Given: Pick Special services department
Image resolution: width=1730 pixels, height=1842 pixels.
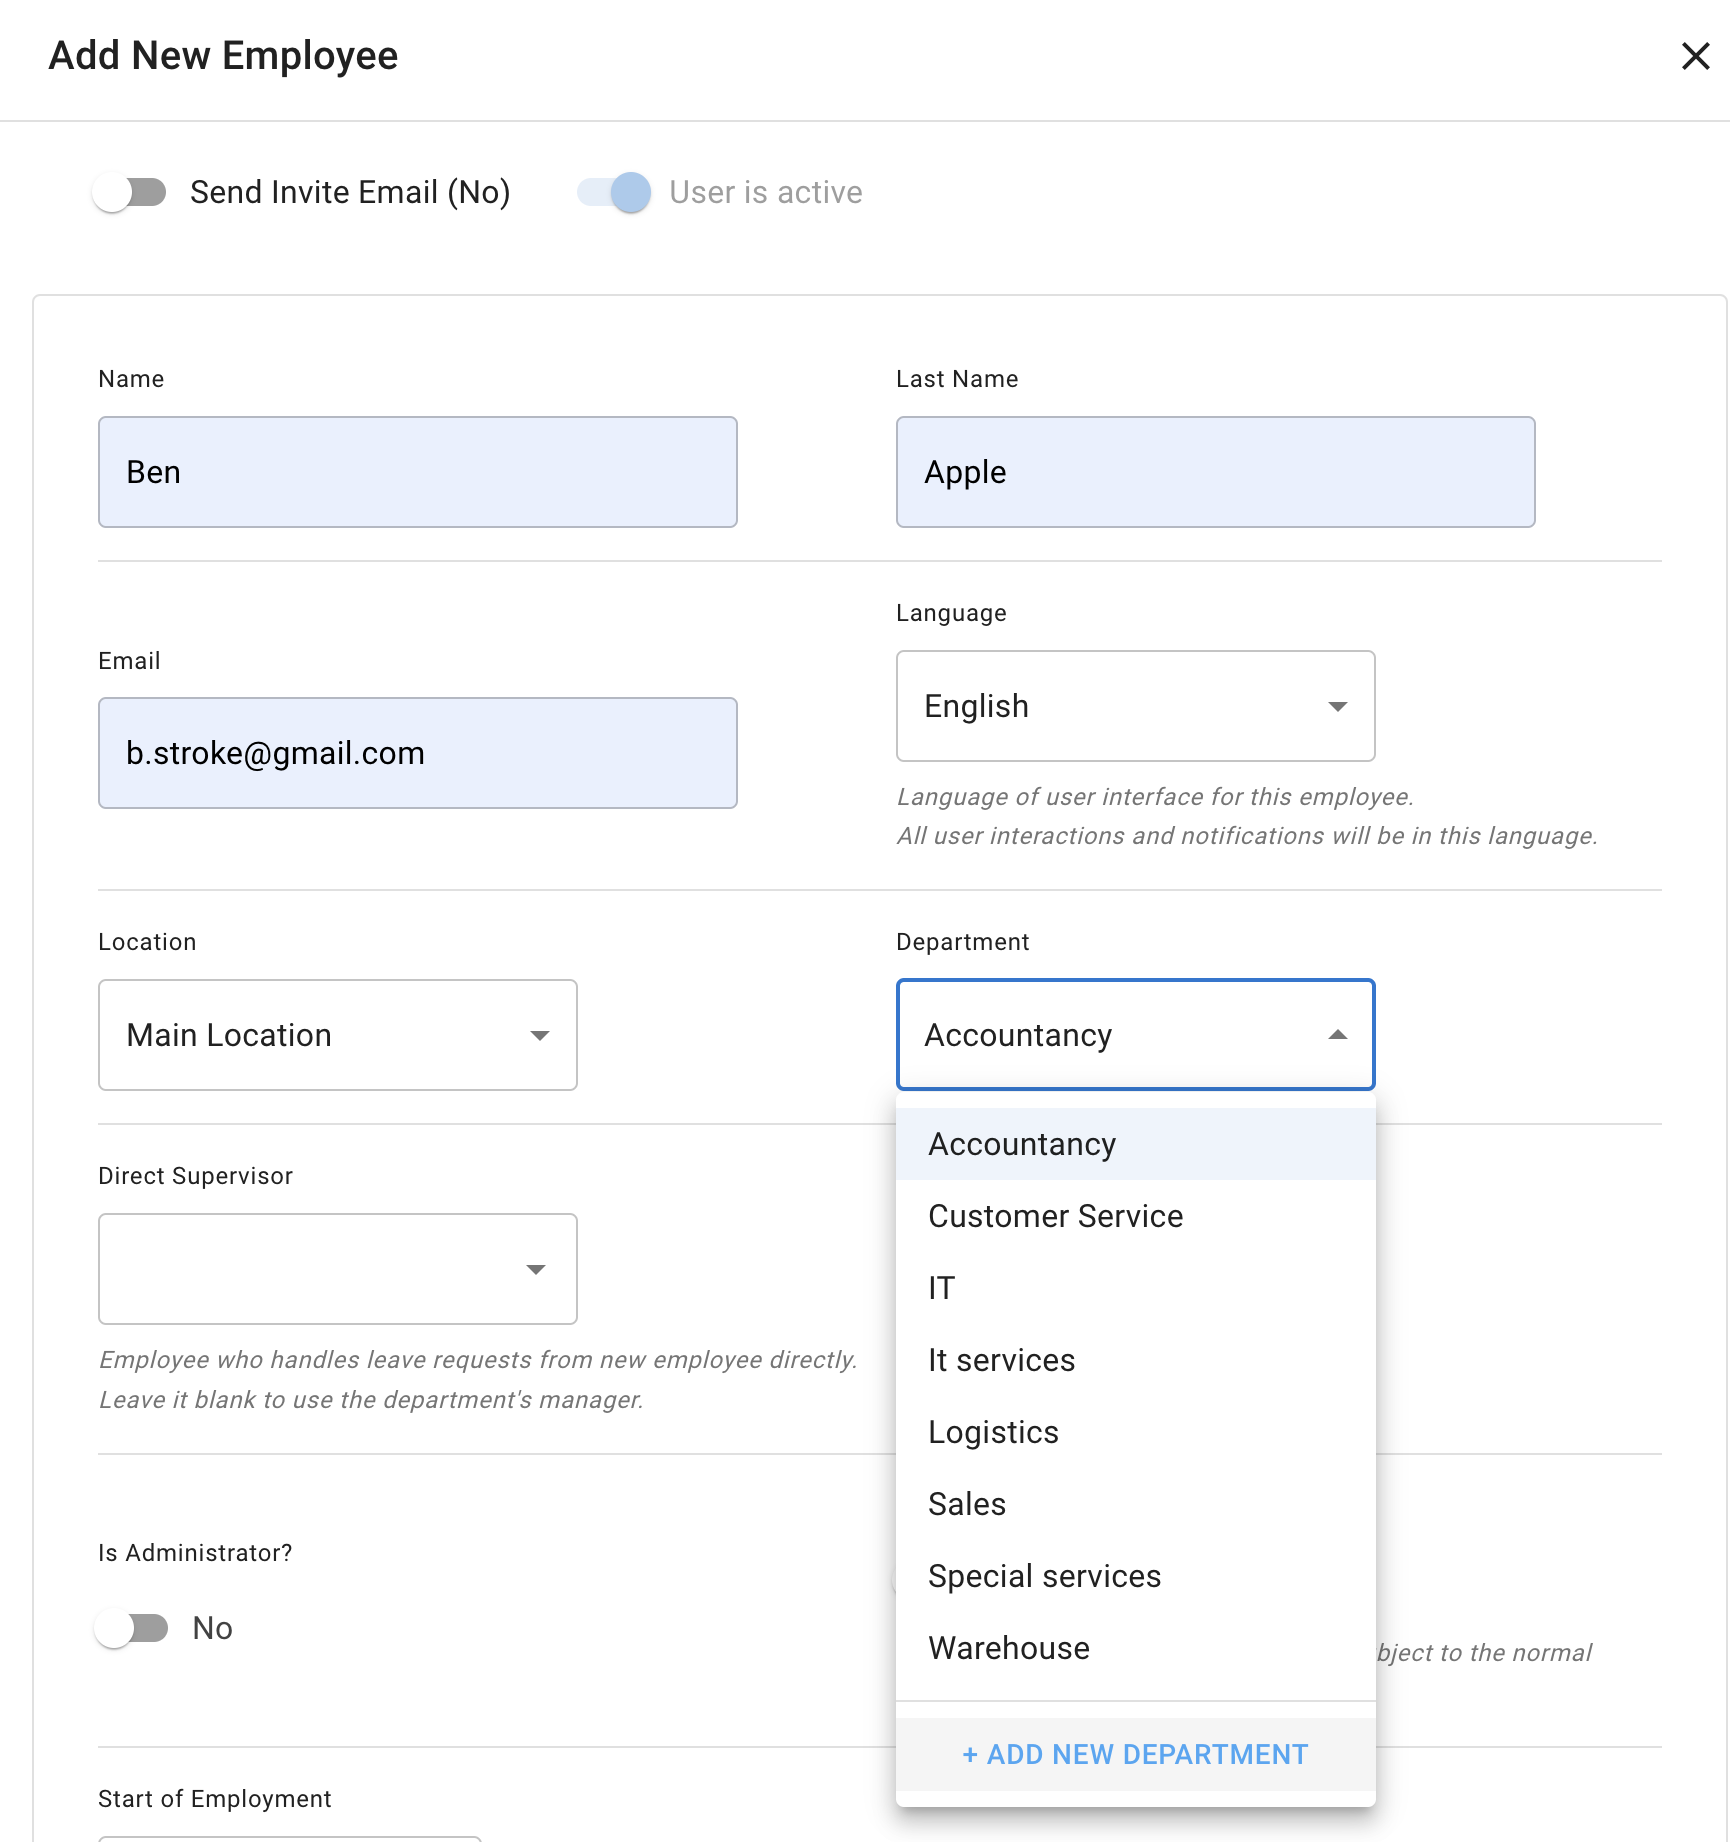Looking at the screenshot, I should point(1044,1576).
